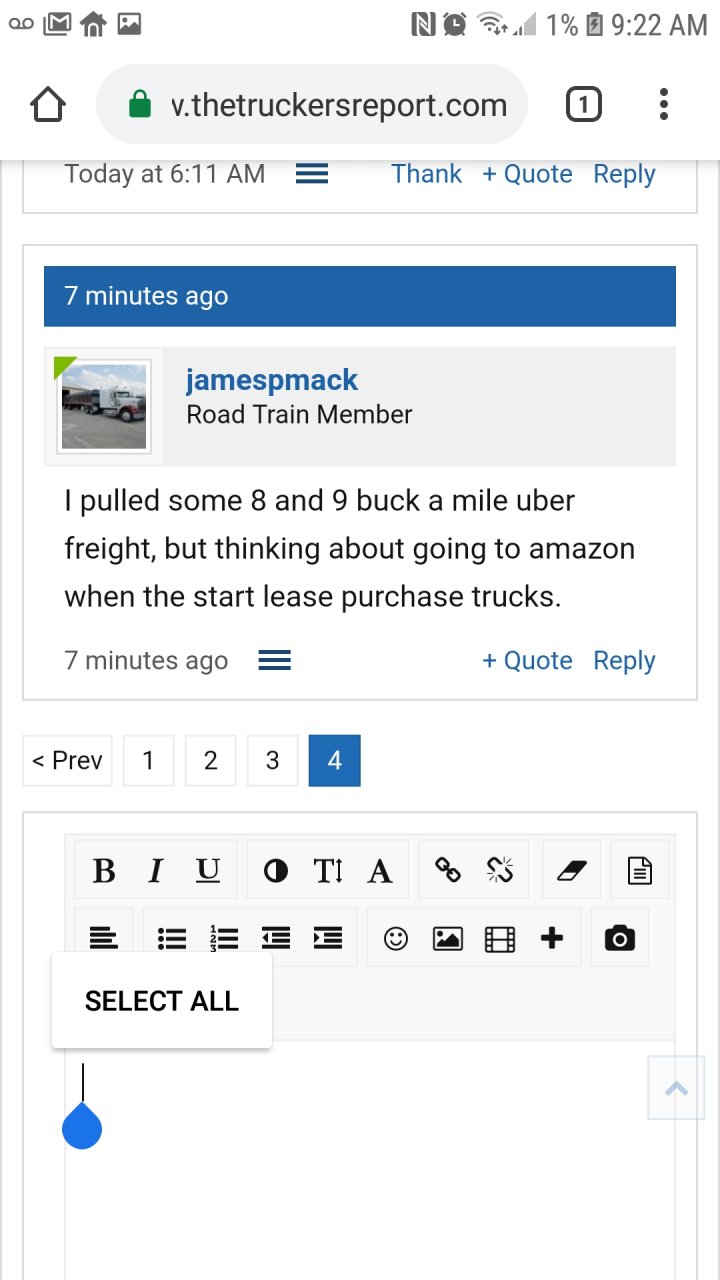Toggle underline formatting in editor
The image size is (720, 1280).
coord(207,871)
